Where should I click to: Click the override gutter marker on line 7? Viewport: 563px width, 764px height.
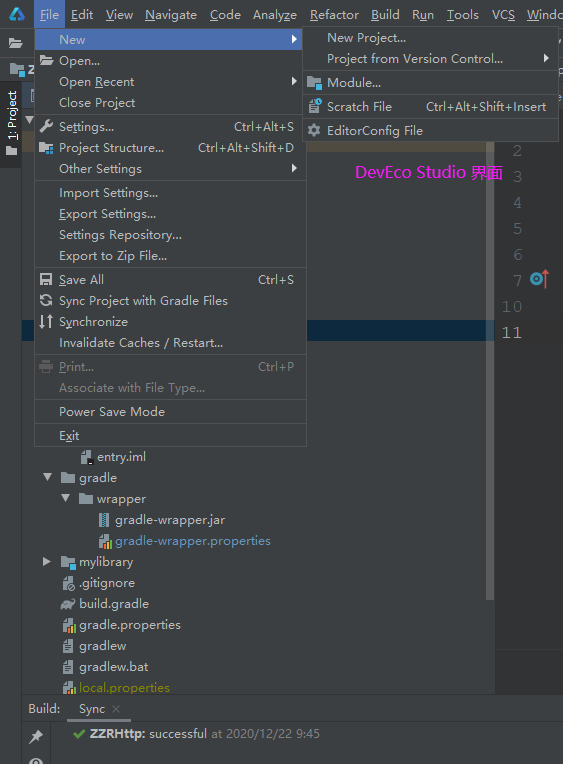539,279
